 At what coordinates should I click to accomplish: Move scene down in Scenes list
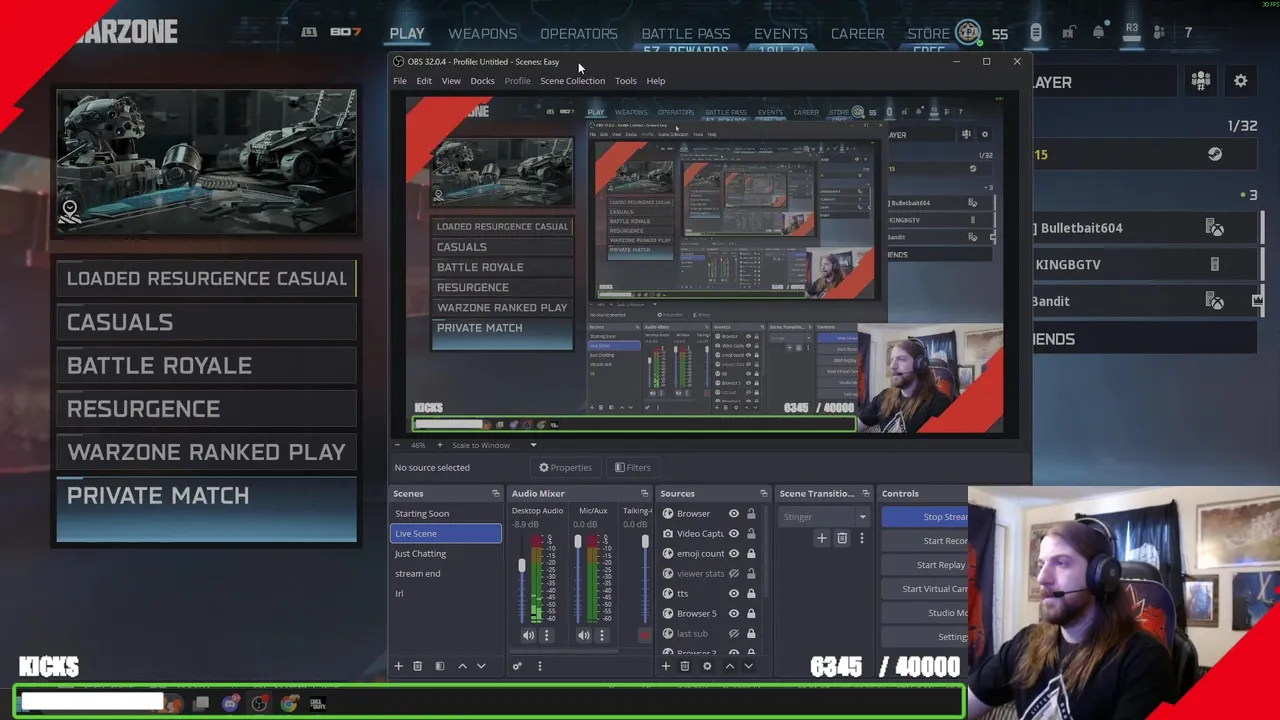(481, 666)
